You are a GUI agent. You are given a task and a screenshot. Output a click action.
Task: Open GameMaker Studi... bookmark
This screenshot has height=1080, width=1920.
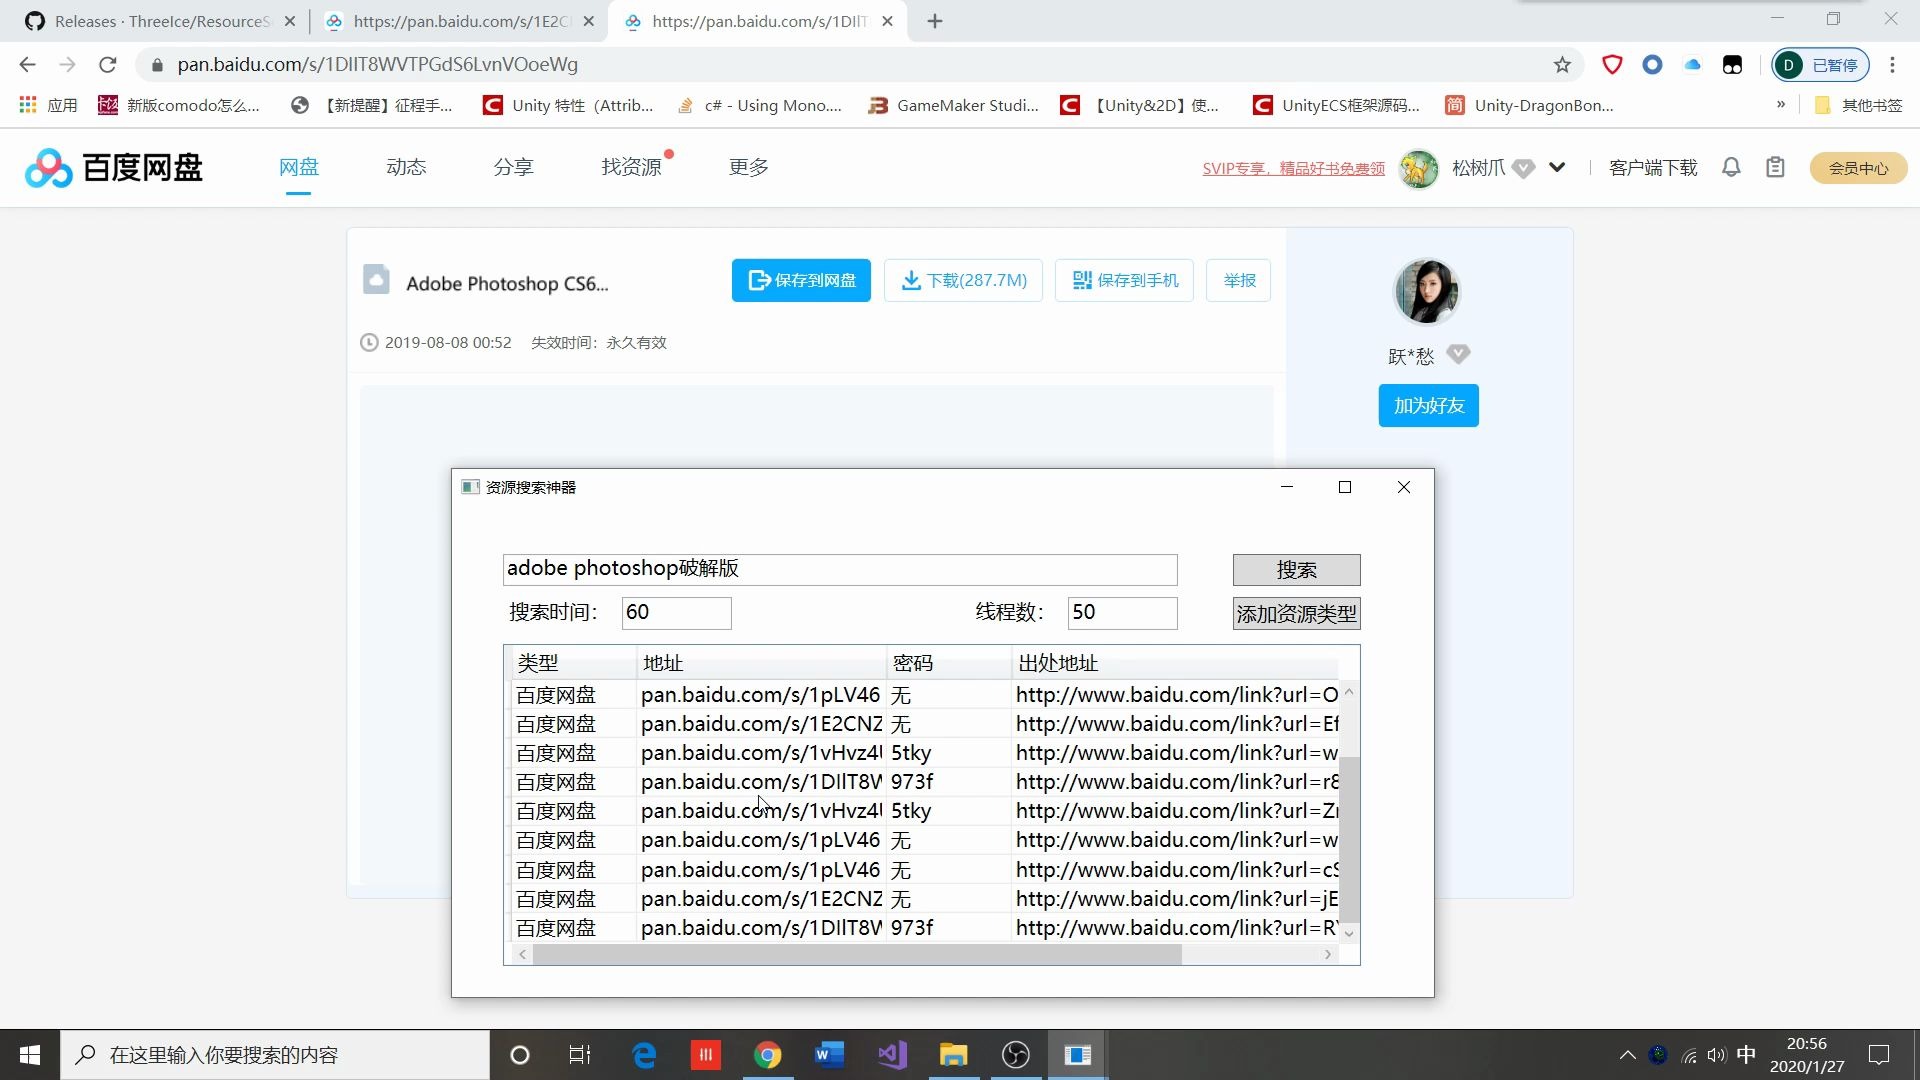tap(954, 105)
